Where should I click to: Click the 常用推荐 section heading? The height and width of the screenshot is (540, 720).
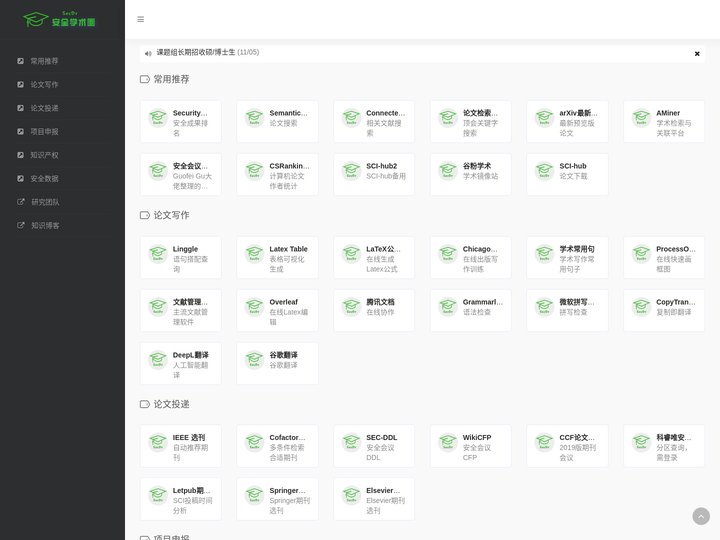171,79
